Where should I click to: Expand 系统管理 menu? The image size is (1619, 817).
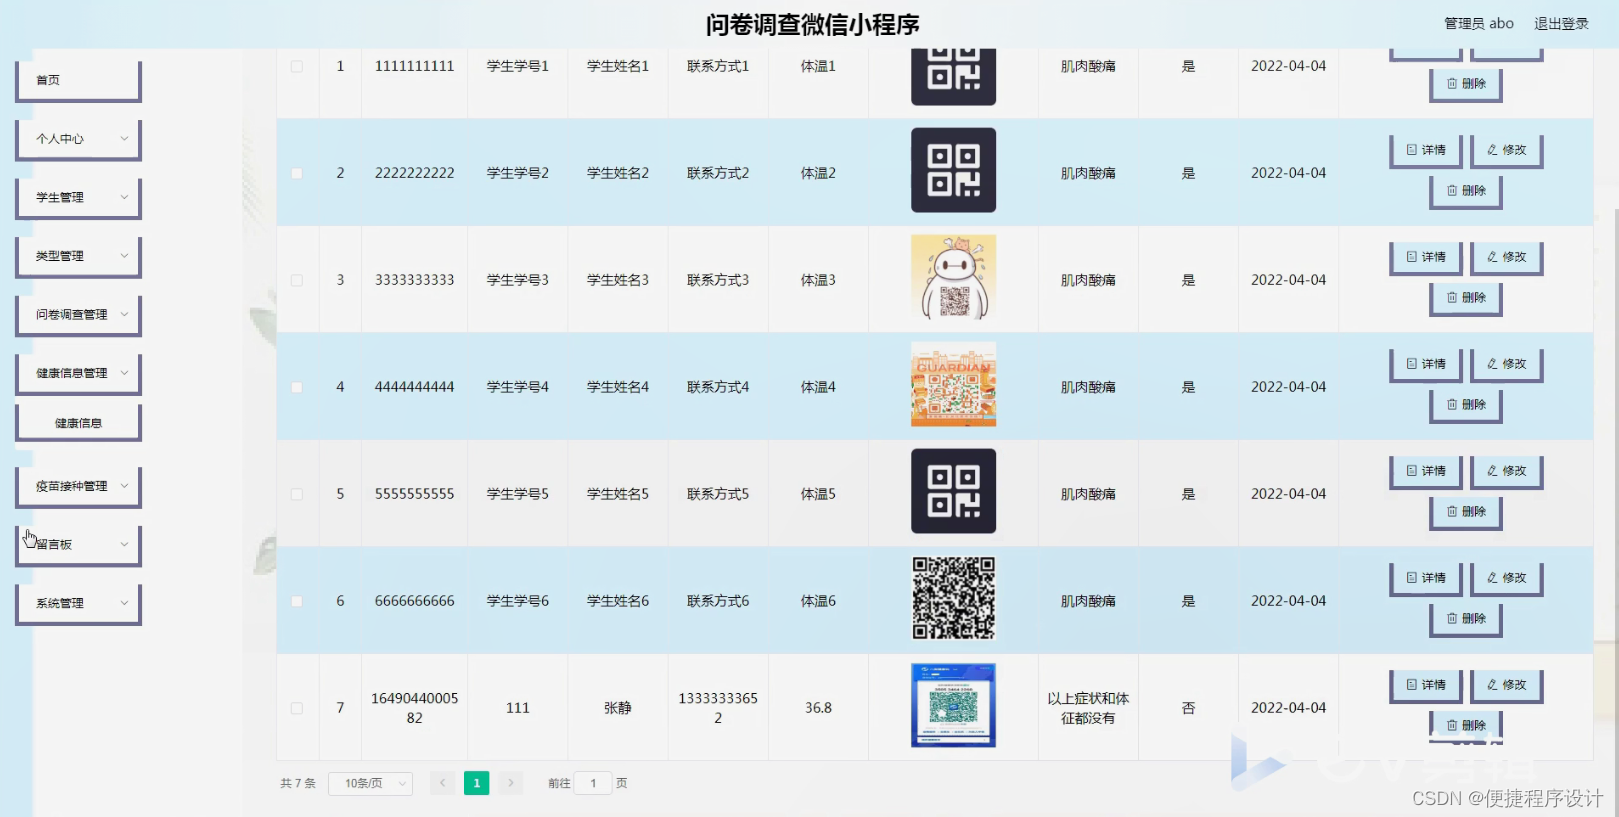click(x=78, y=603)
